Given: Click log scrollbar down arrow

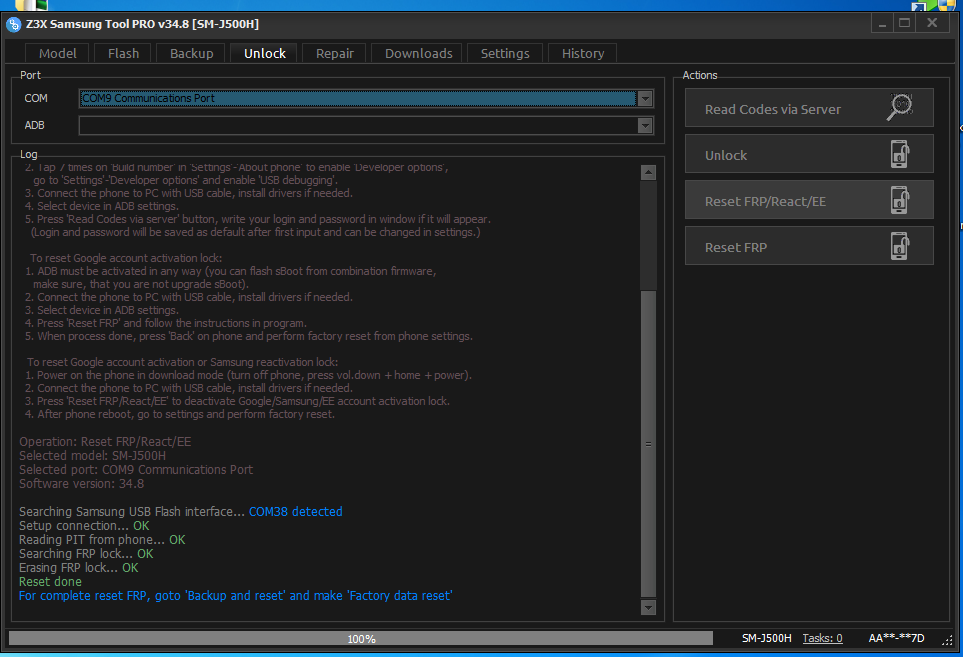Looking at the screenshot, I should click(648, 607).
